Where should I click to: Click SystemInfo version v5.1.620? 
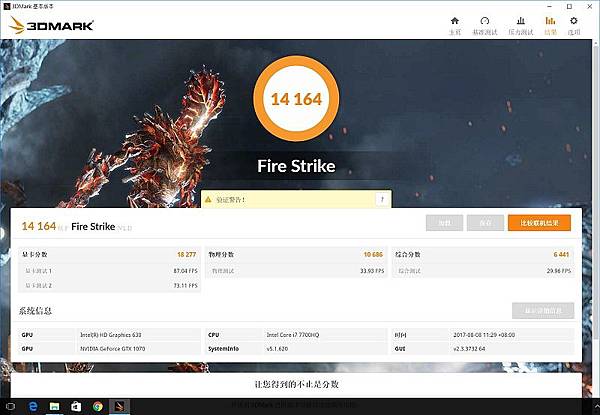(x=277, y=348)
